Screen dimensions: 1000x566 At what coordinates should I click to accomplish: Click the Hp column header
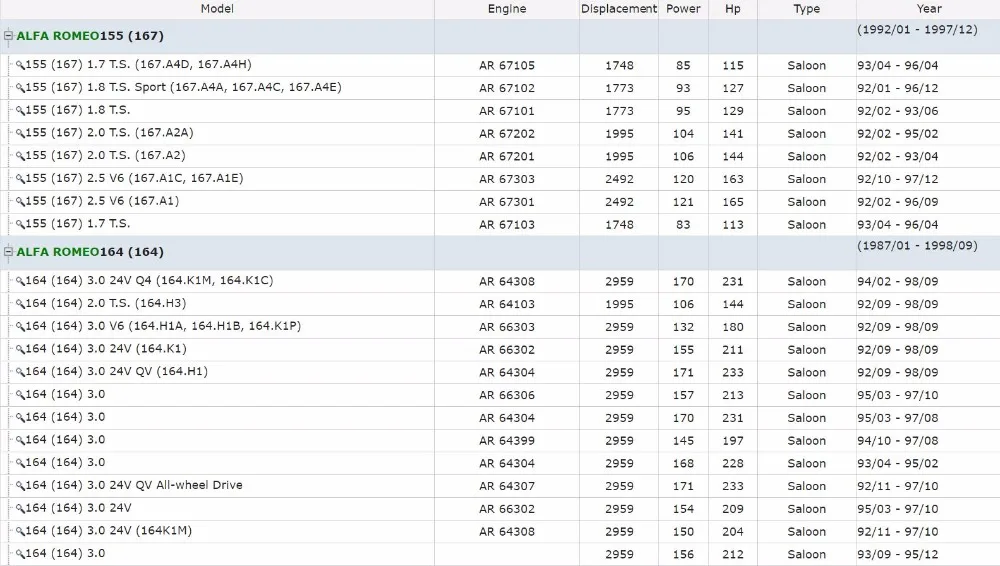(733, 9)
